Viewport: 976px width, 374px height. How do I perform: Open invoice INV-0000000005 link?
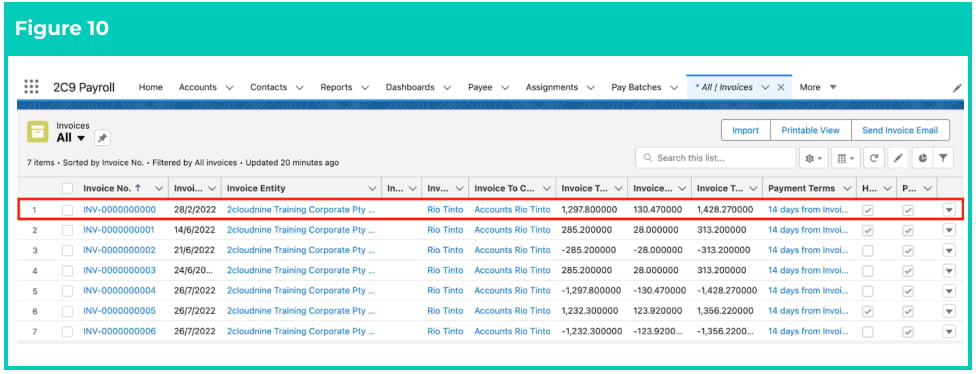(x=120, y=311)
